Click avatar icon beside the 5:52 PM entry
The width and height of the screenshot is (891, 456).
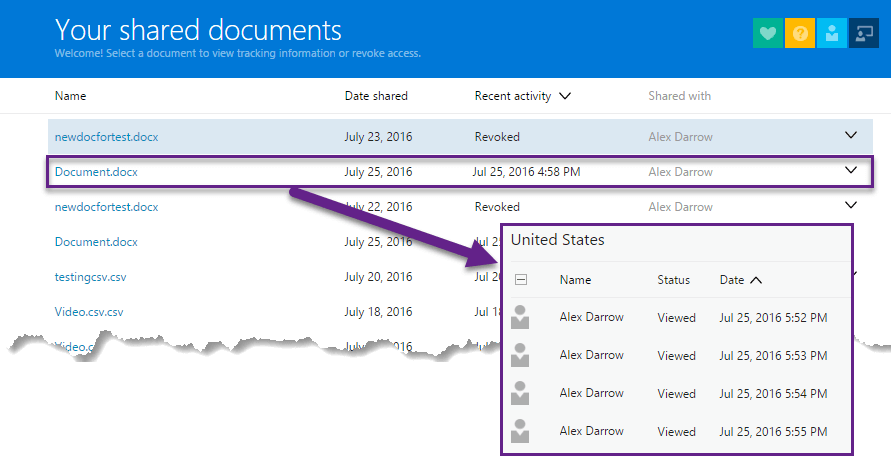[x=520, y=318]
